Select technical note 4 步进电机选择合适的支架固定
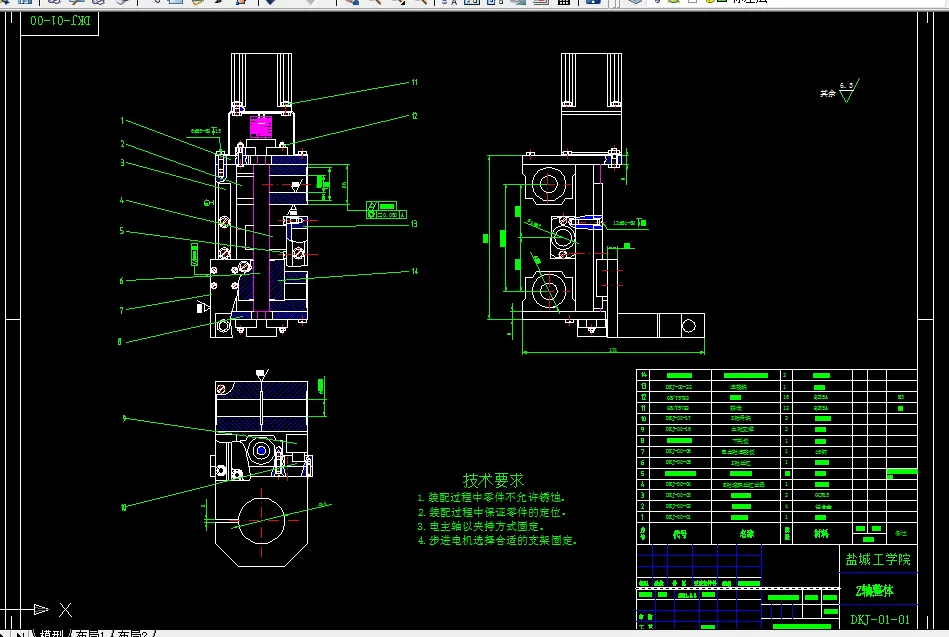The image size is (949, 637). pos(497,540)
